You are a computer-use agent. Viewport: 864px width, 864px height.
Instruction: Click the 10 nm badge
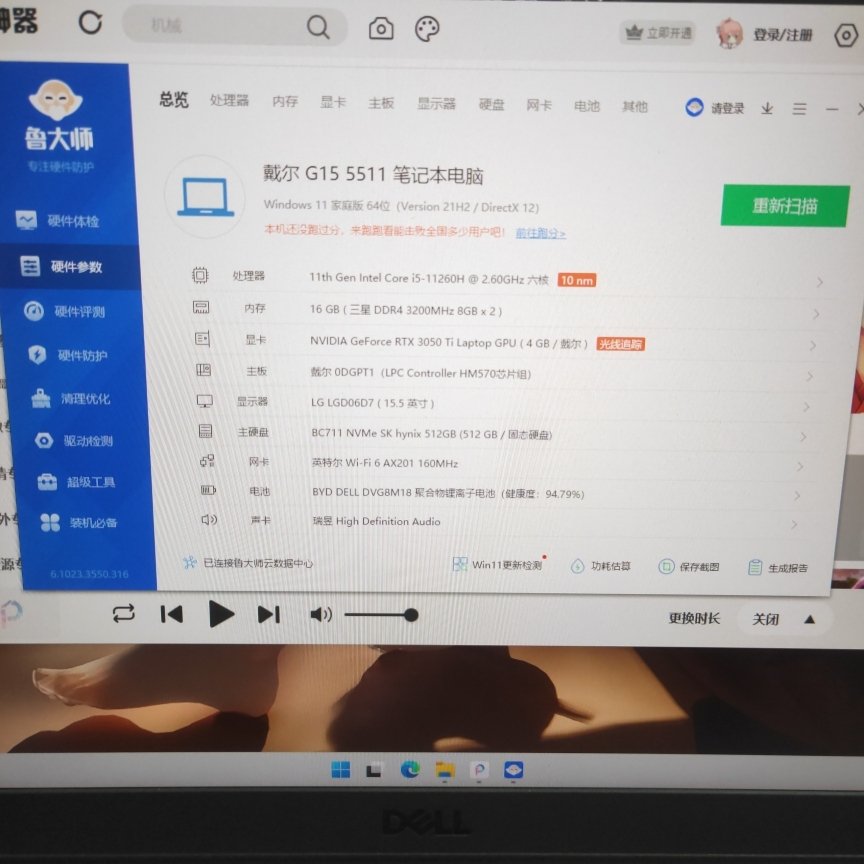[576, 280]
